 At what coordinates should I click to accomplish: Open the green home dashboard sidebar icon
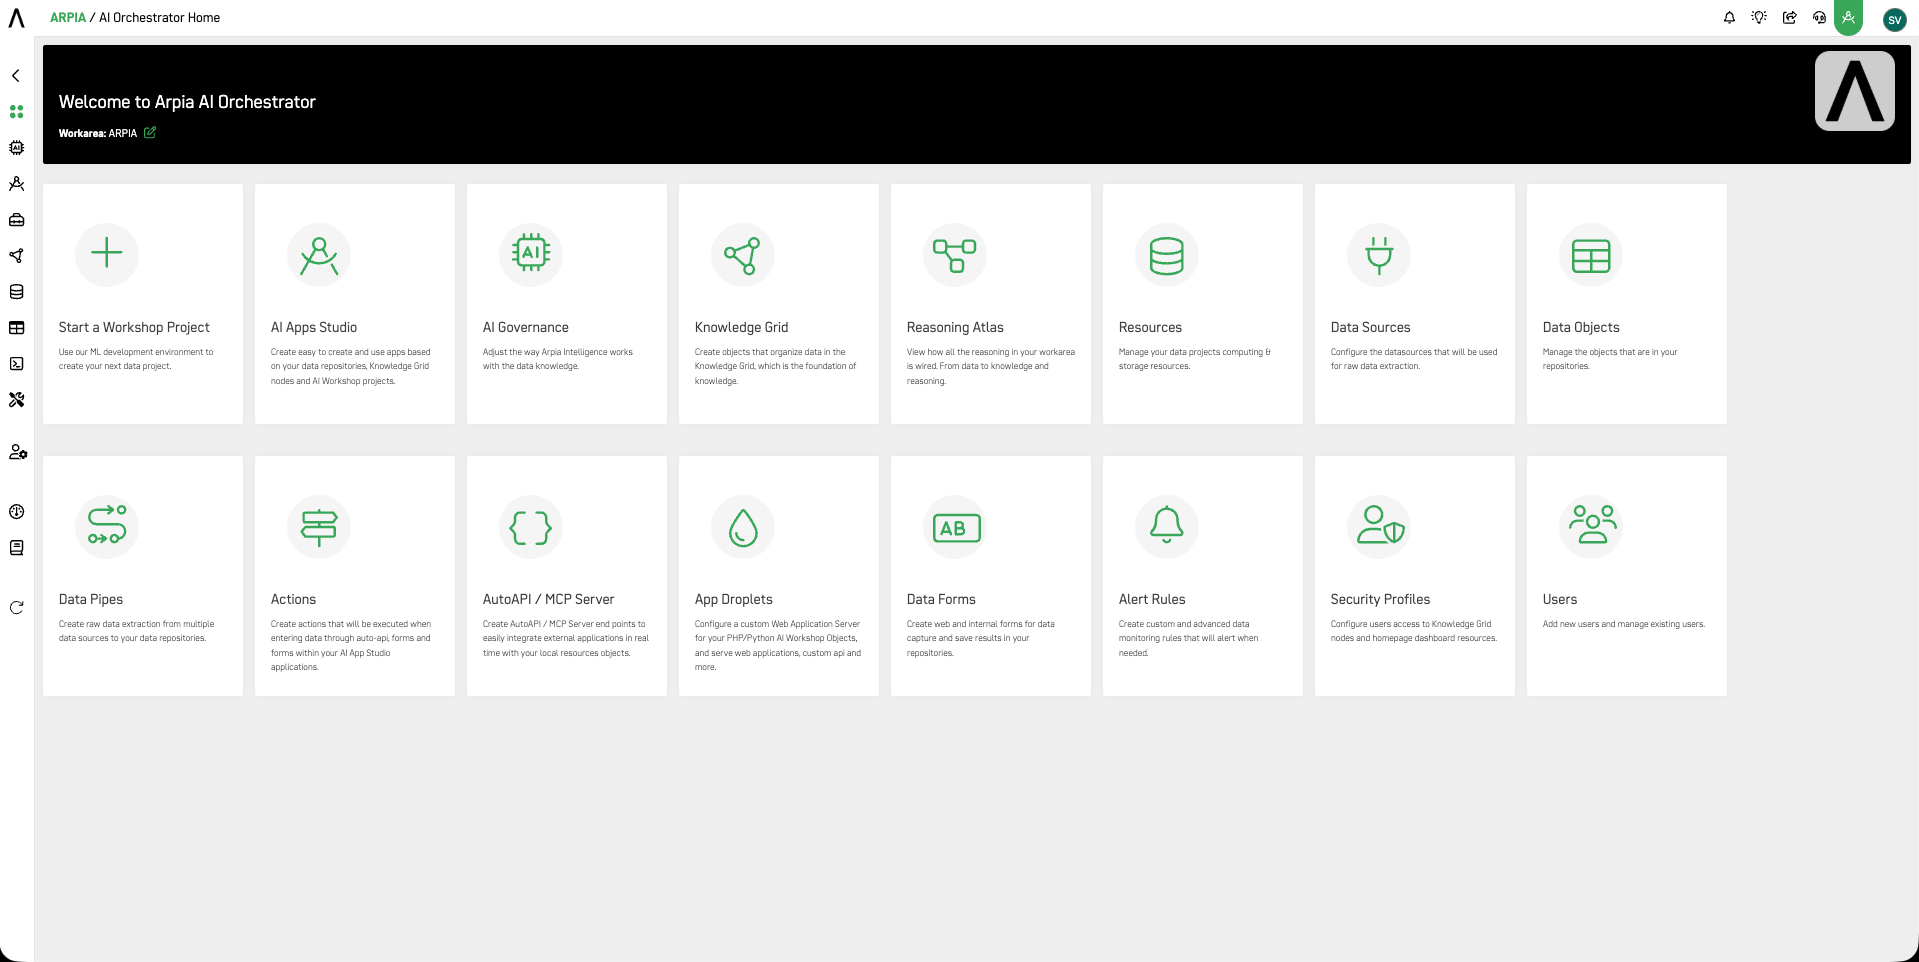click(x=16, y=112)
